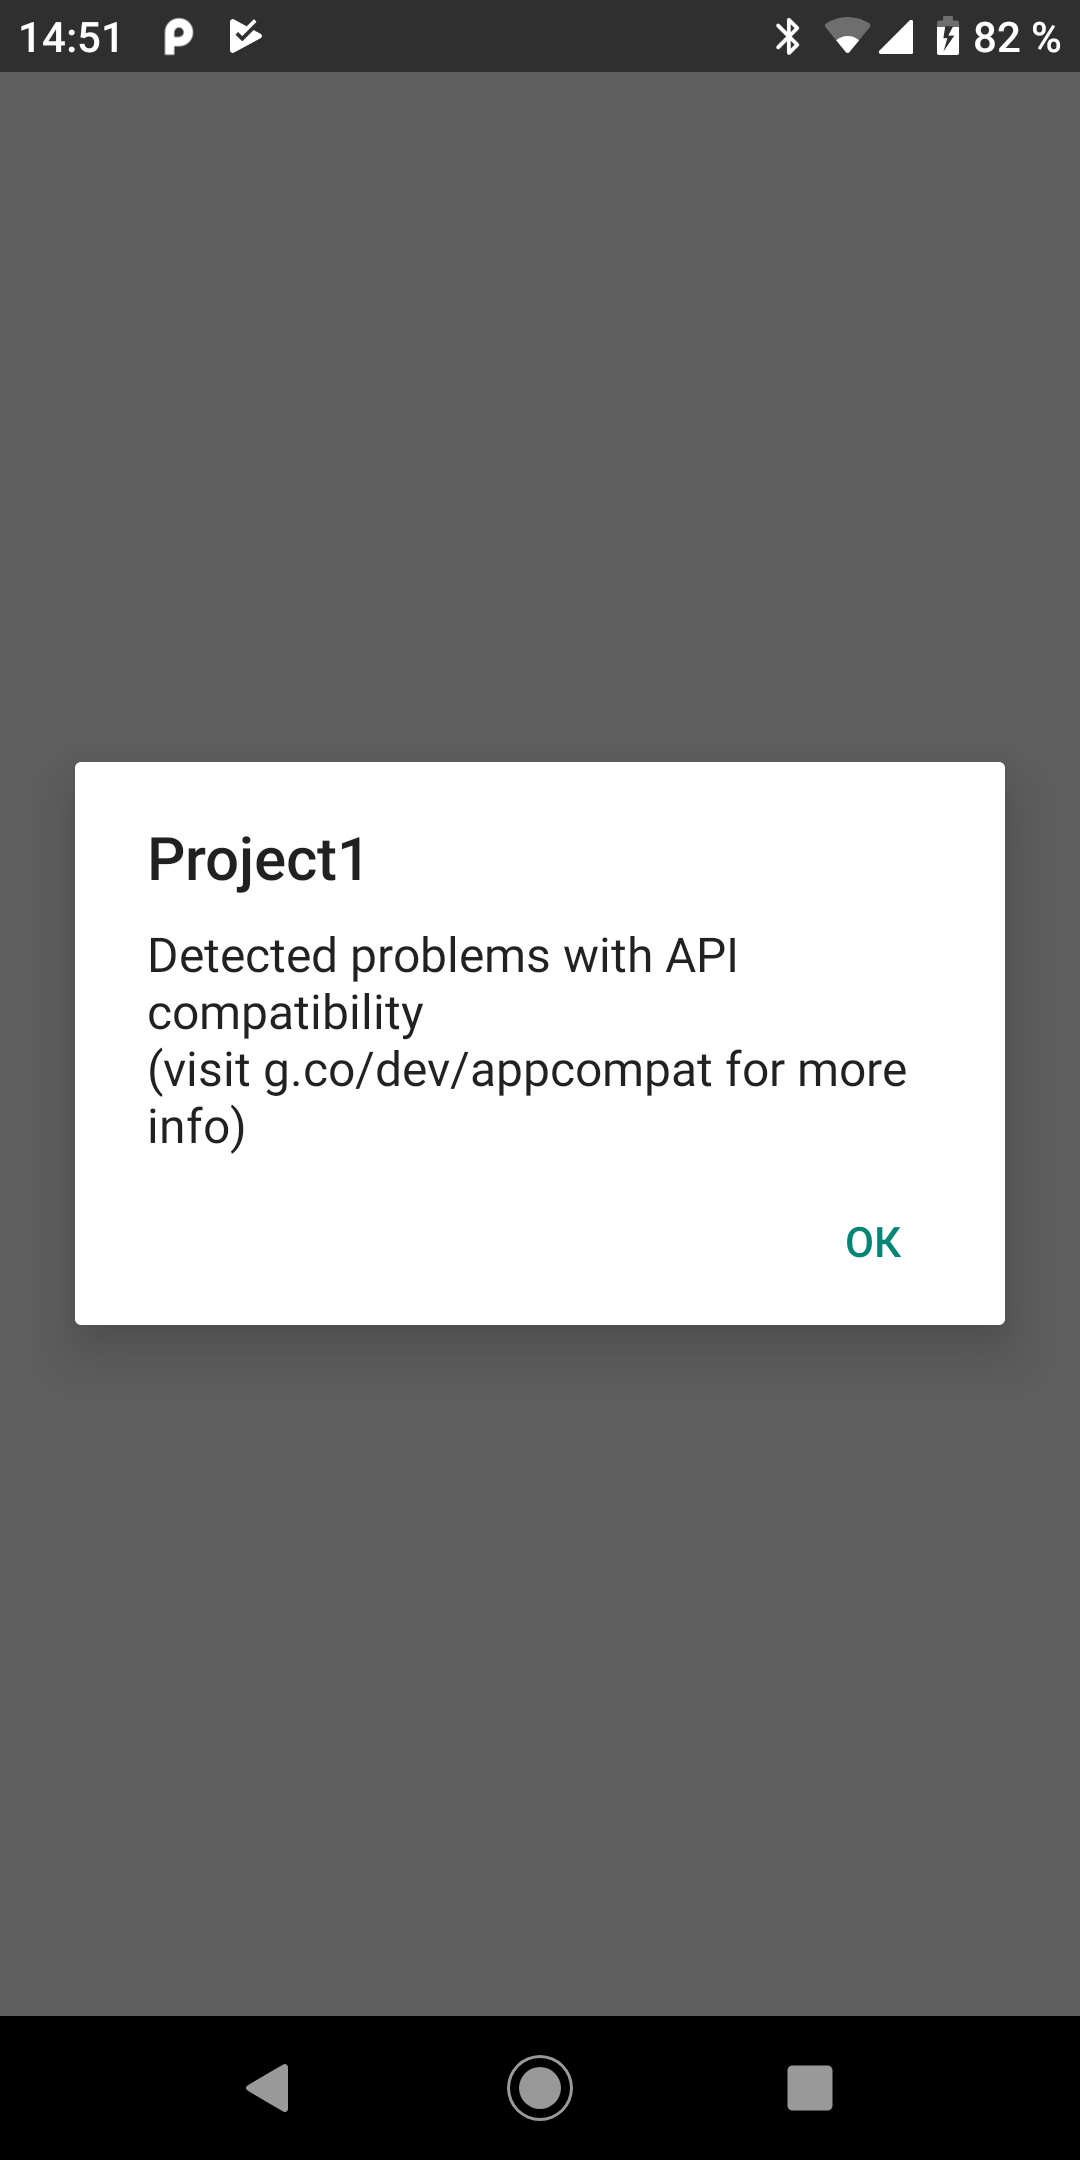Tap the cellular signal strength icon
The height and width of the screenshot is (2160, 1080).
pyautogui.click(x=895, y=37)
